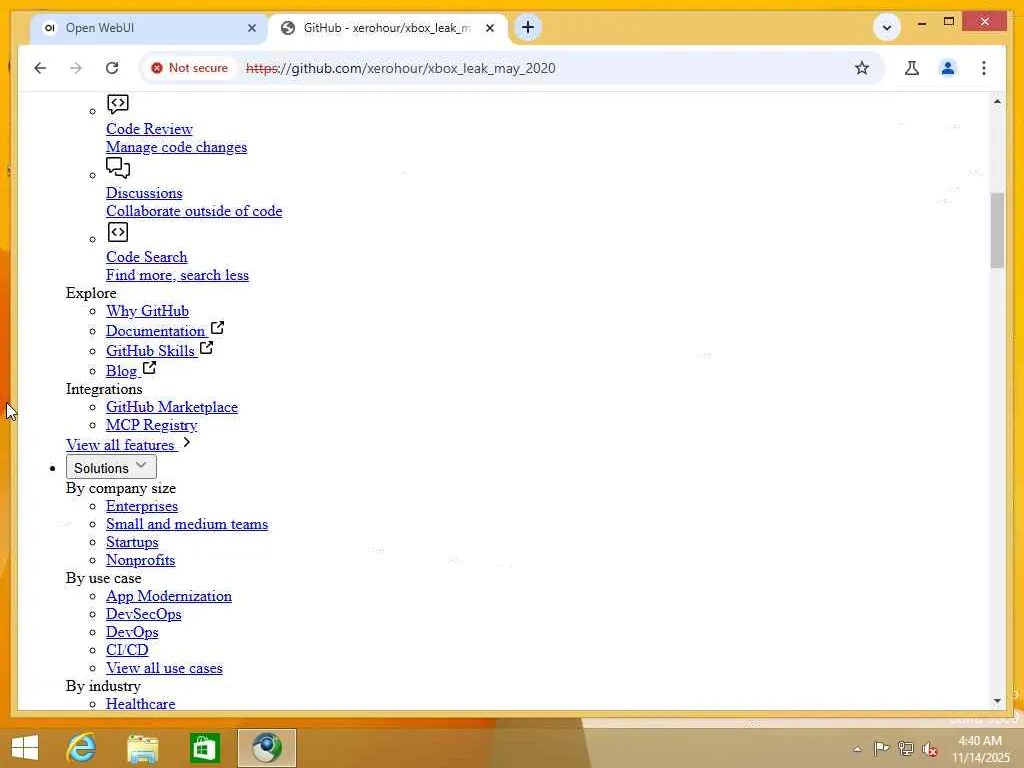Open the Nonprofits link
Screen dimensions: 1024x768
point(140,560)
